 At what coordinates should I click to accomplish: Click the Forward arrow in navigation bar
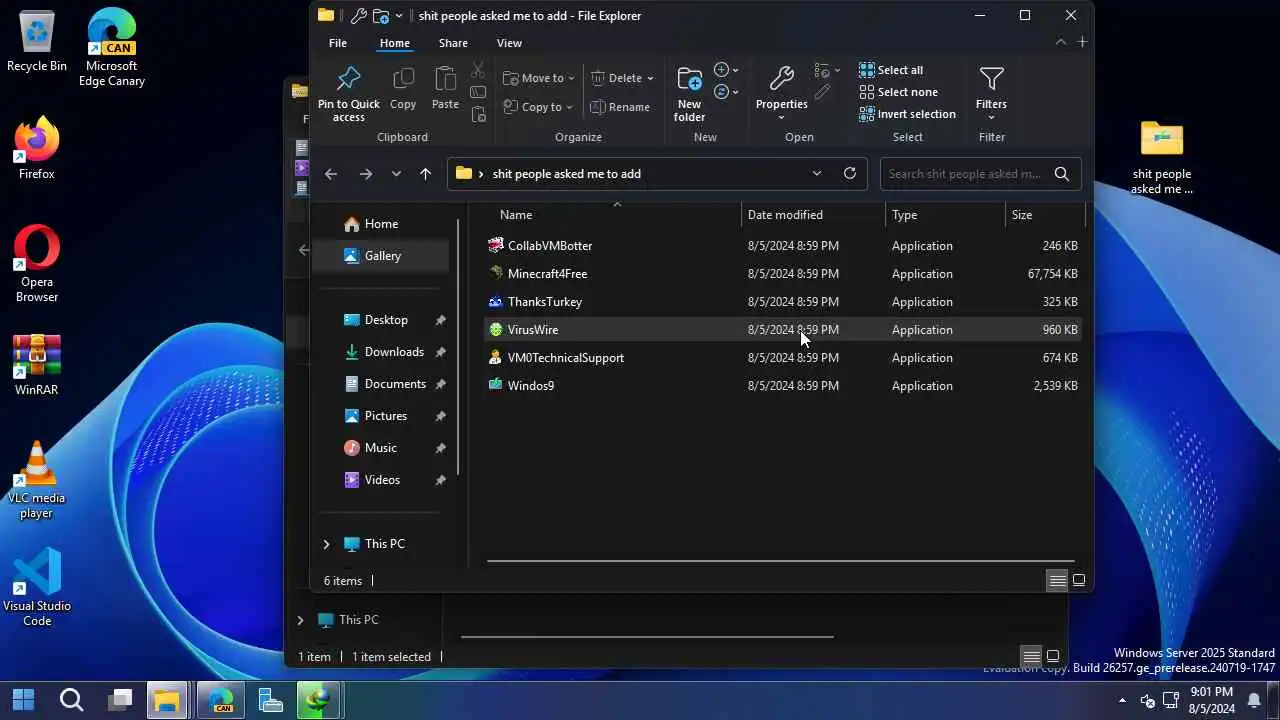(x=365, y=174)
